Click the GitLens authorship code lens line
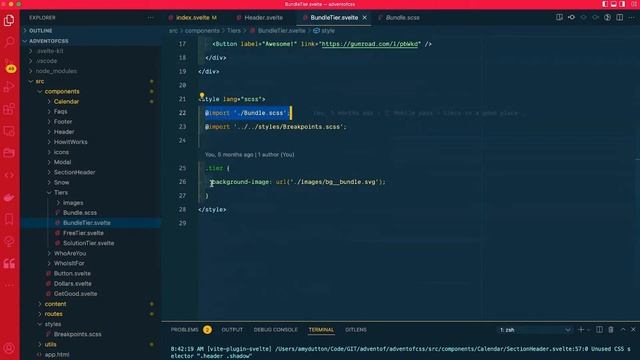This screenshot has width=640, height=360. pyautogui.click(x=249, y=155)
